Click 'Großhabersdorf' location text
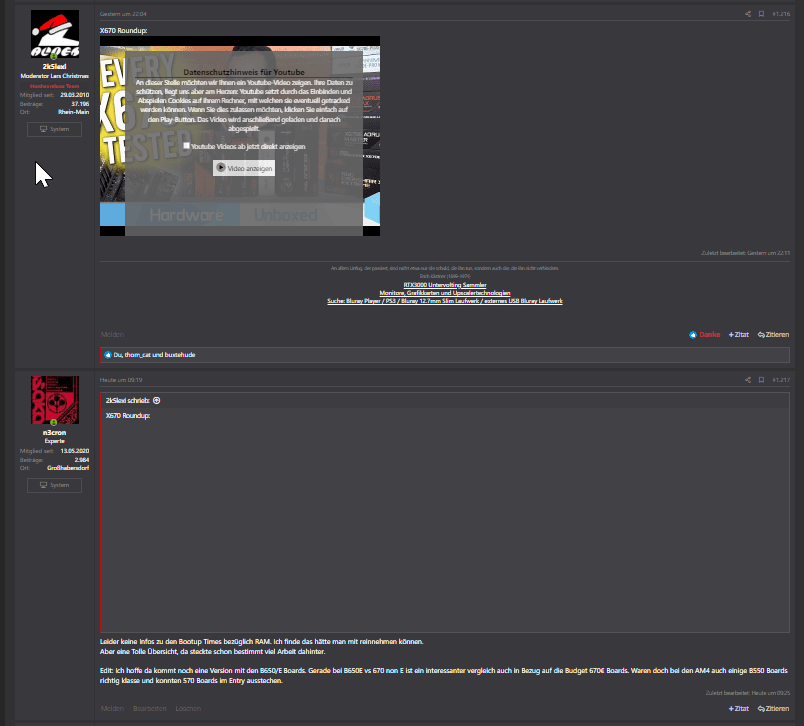Viewport: 804px width, 726px height. pos(68,468)
